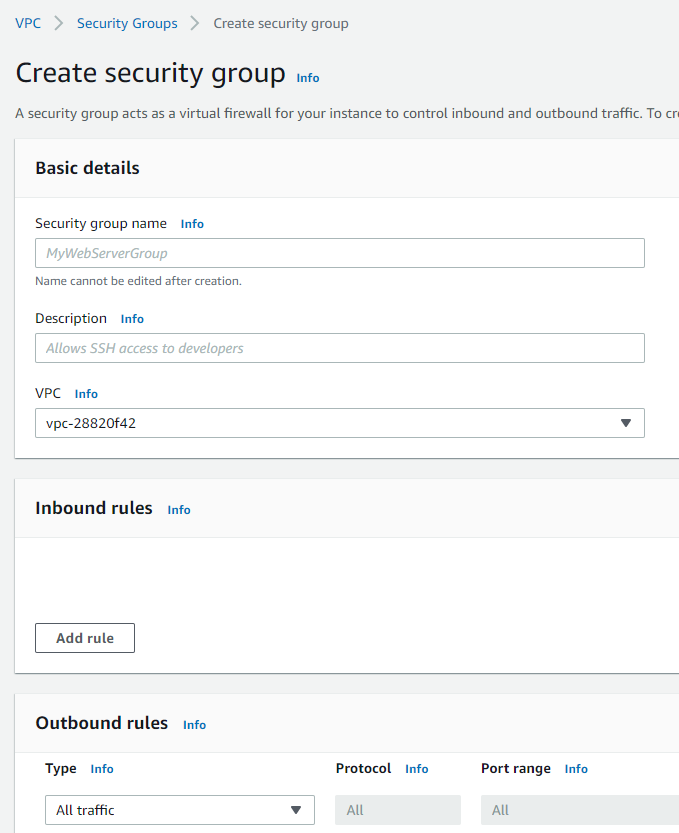The width and height of the screenshot is (679, 833).
Task: Open the Security Groups breadcrumb link
Action: pos(127,23)
